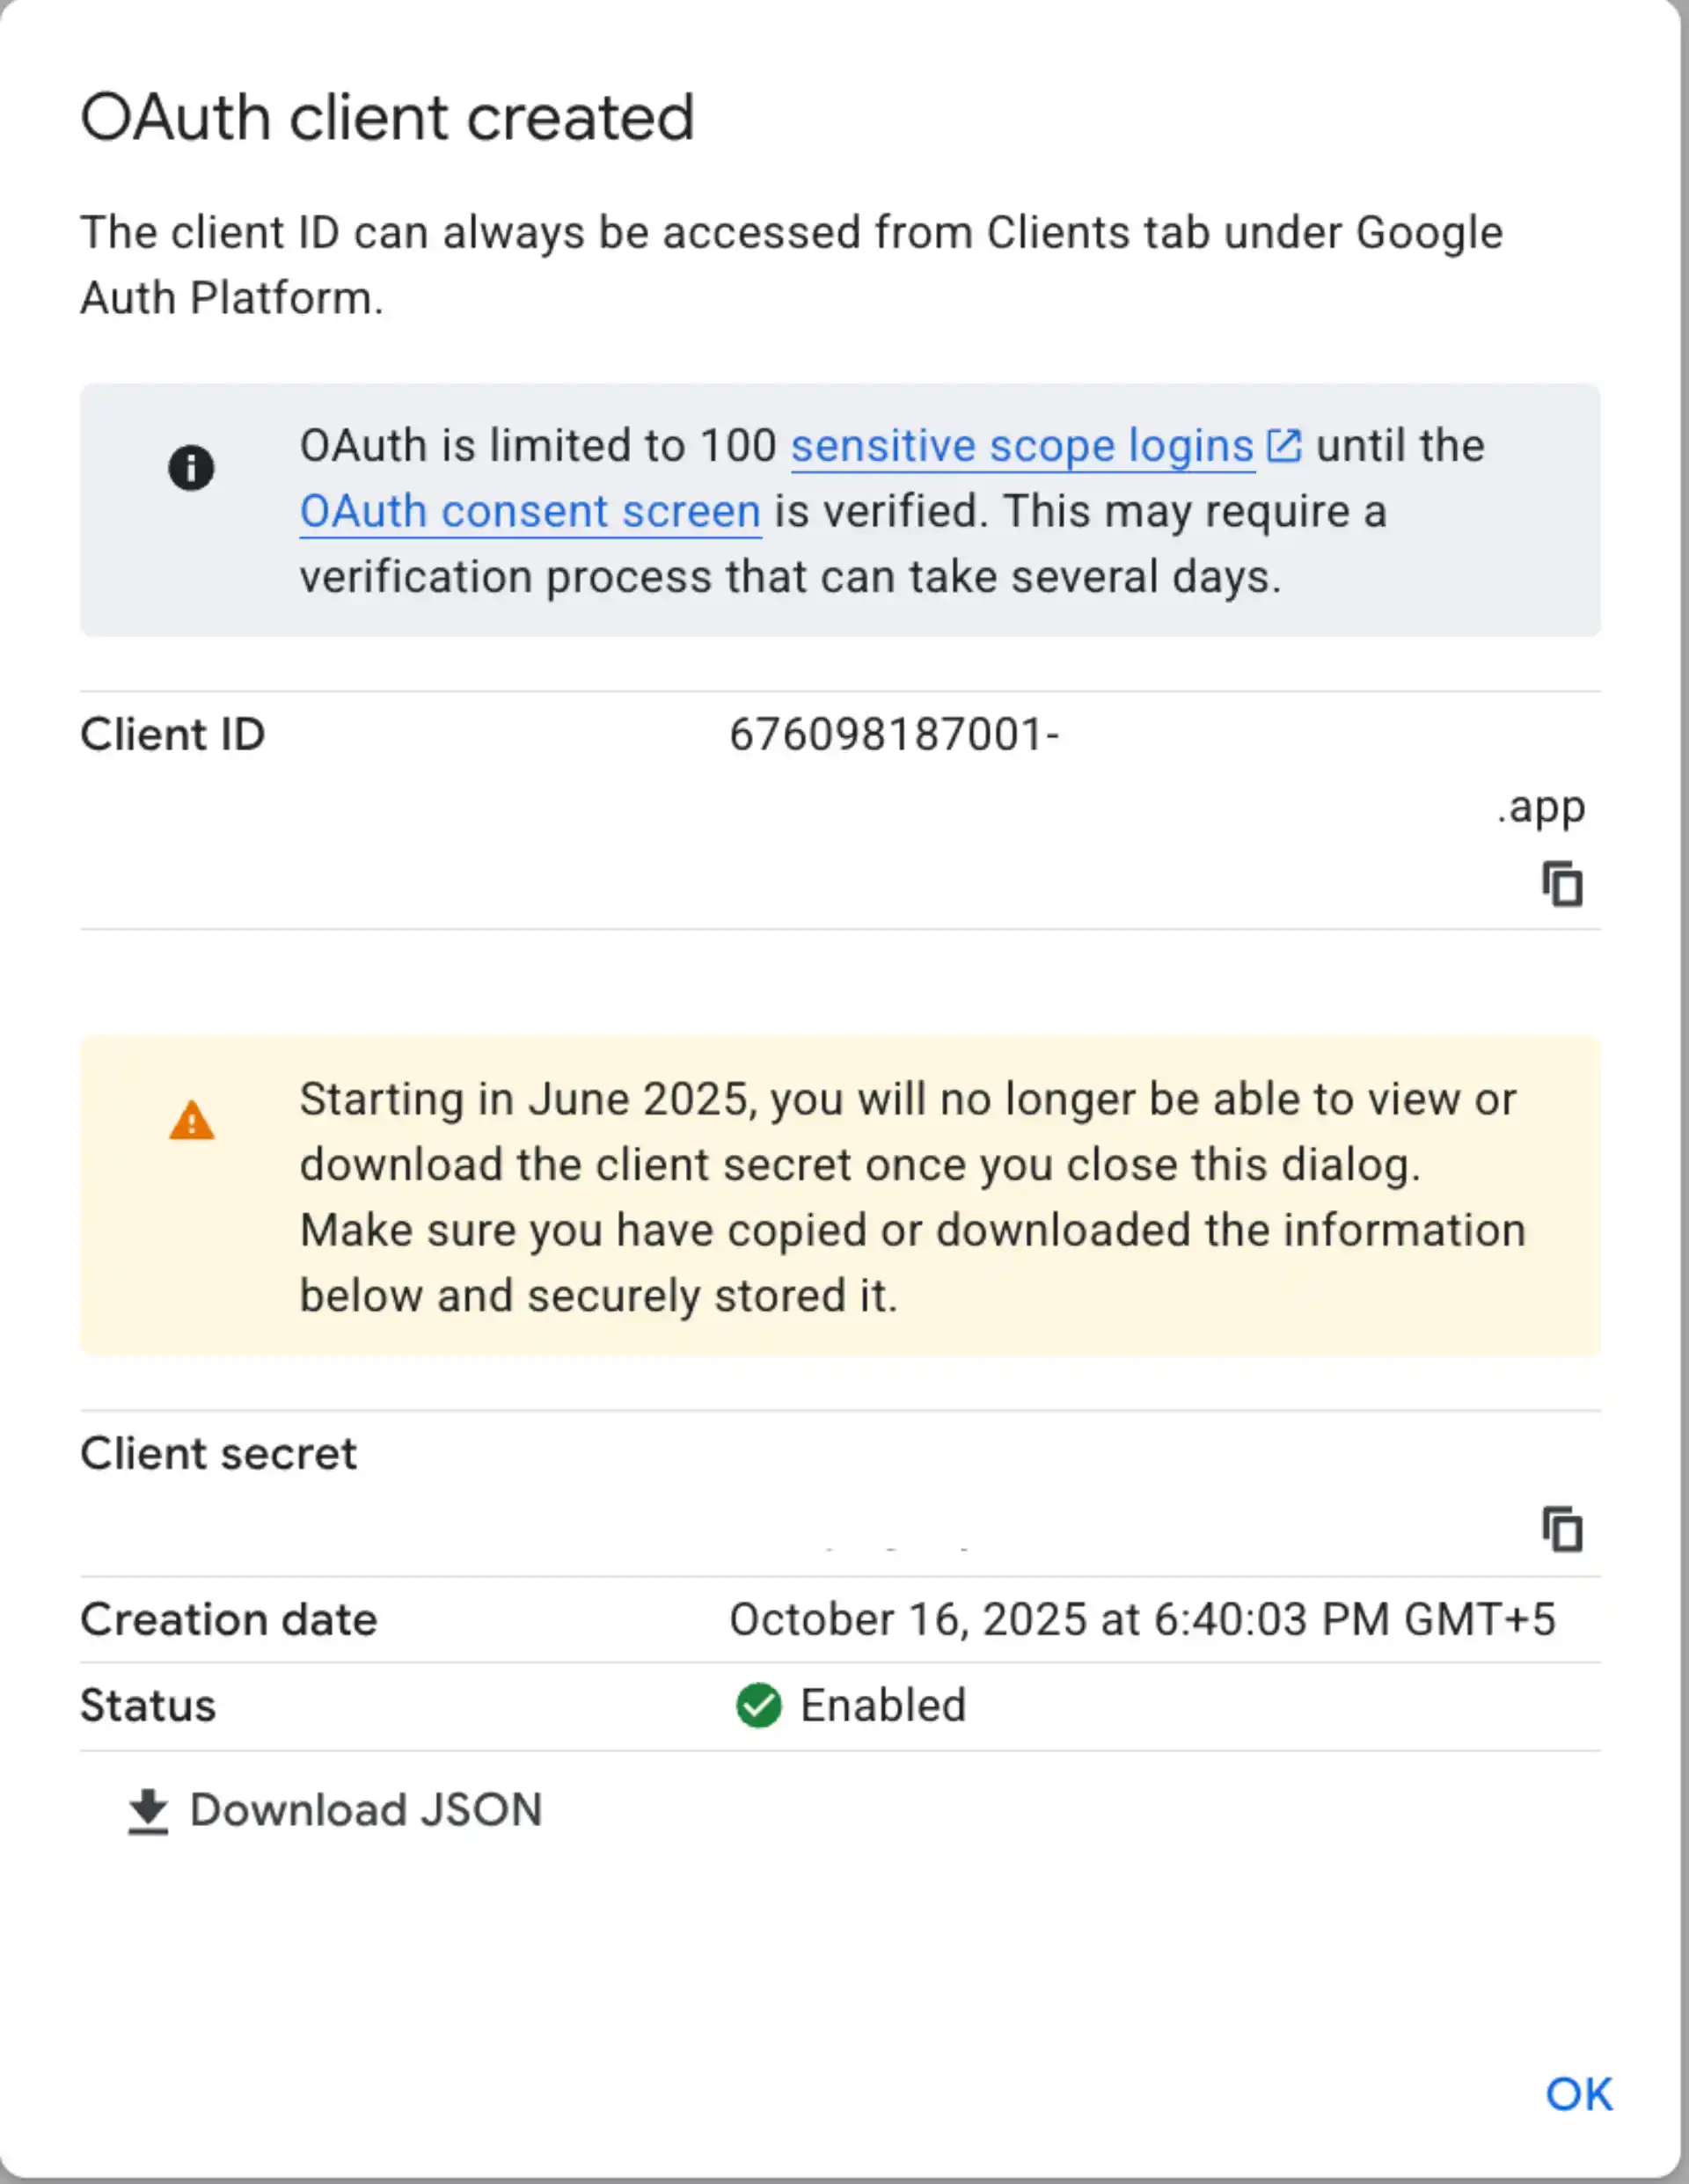Open external link icon after sensitive scope logins
The width and height of the screenshot is (1689, 2184).
pyautogui.click(x=1284, y=445)
